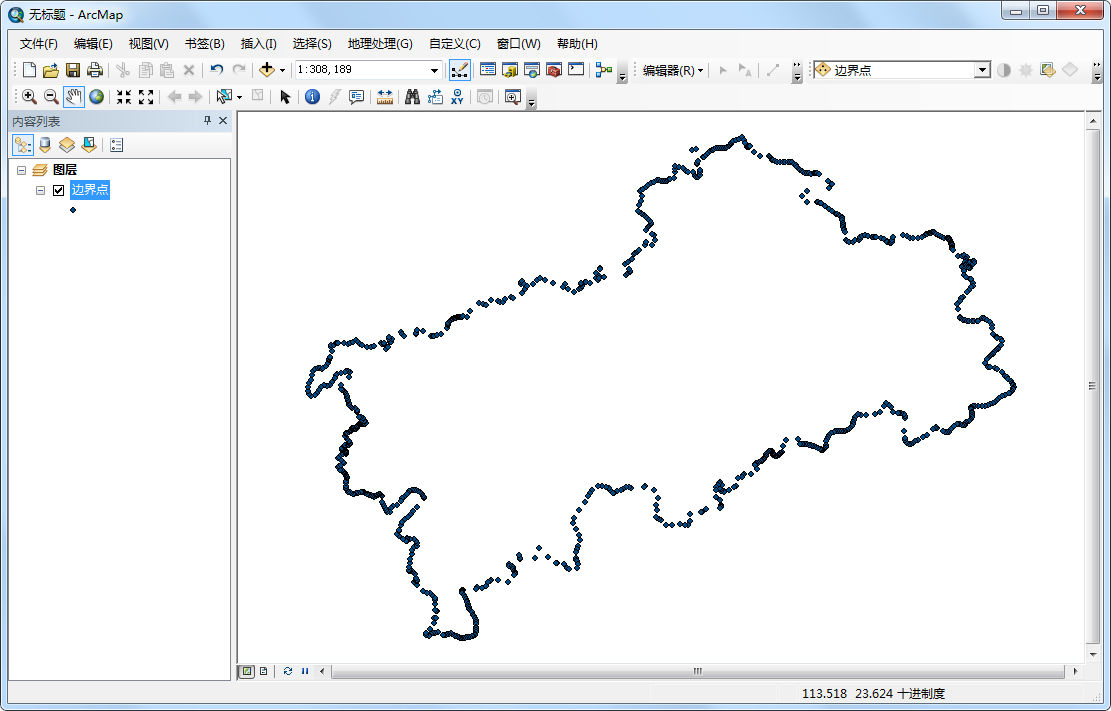Click the Save button on the toolbar
Screen dimensions: 1111x711
click(72, 69)
